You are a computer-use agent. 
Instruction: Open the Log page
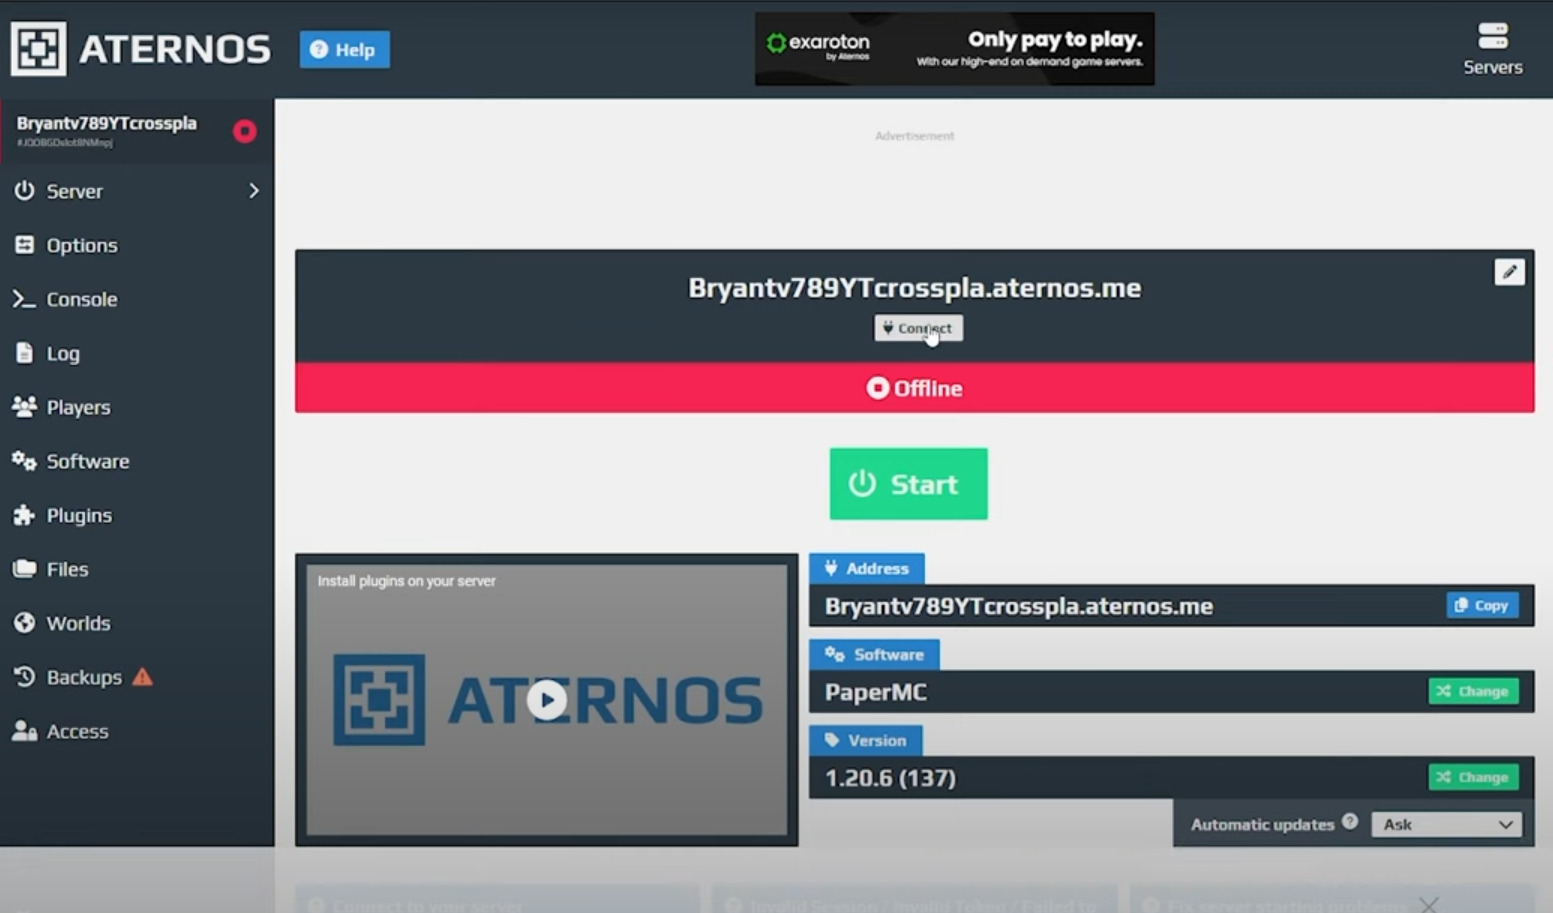[137, 353]
